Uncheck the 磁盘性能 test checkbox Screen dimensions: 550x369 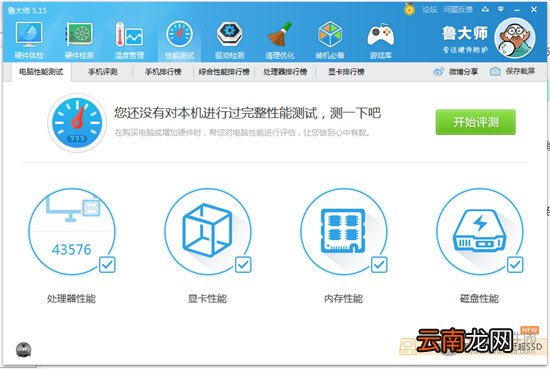click(x=515, y=264)
